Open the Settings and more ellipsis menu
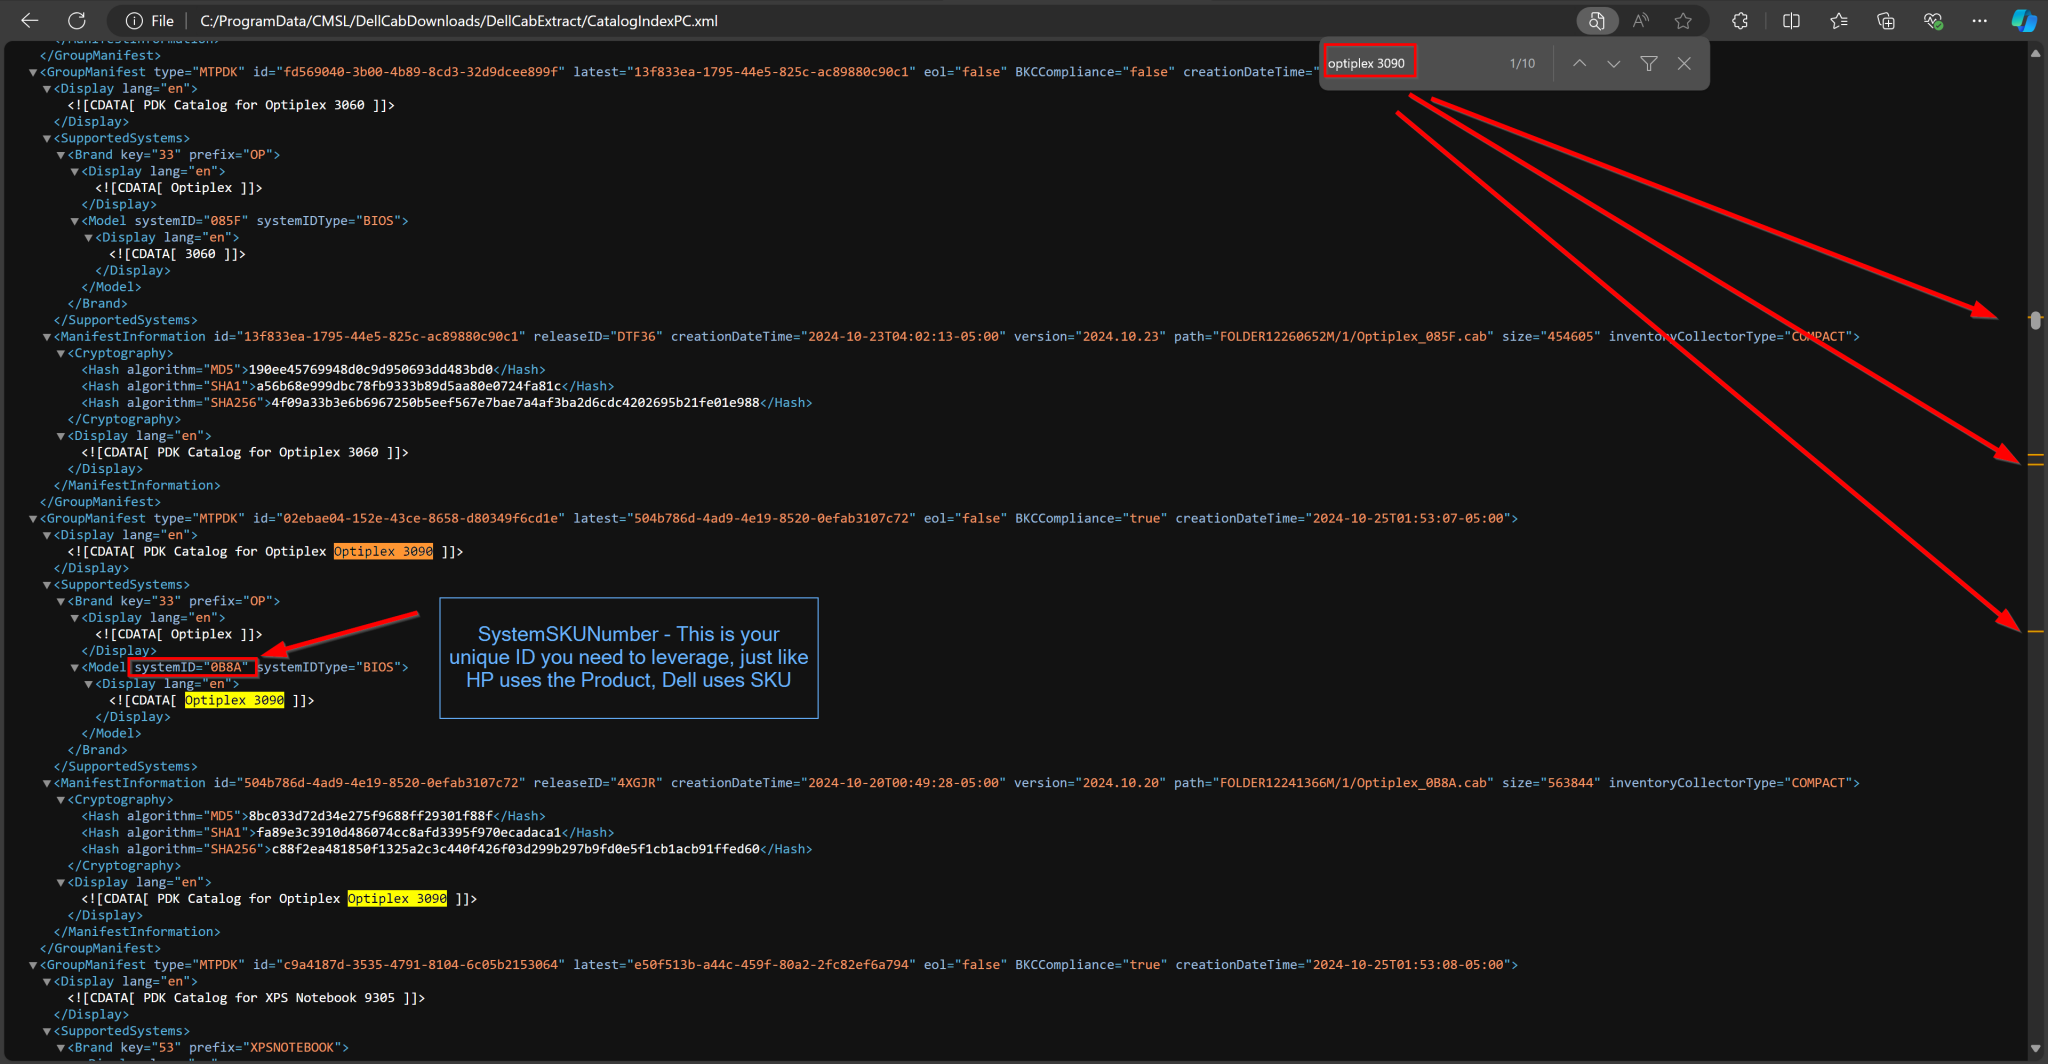 [x=1979, y=20]
